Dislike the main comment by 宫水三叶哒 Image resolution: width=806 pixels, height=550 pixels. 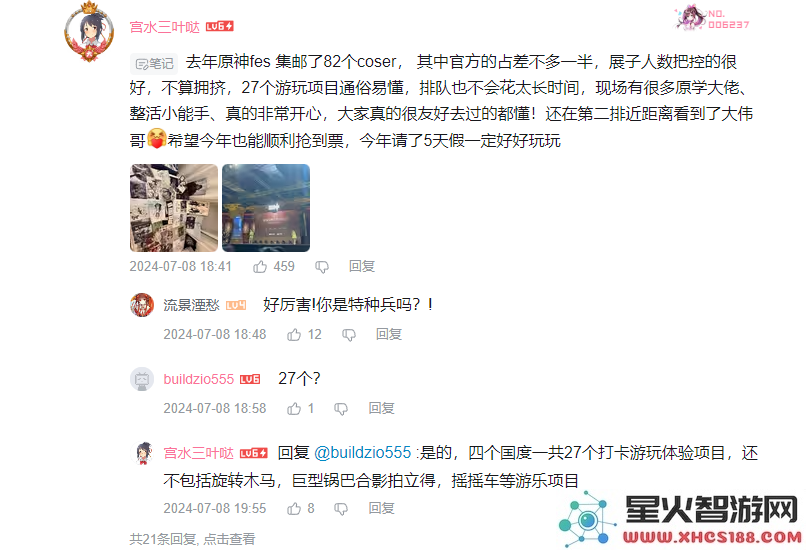click(x=322, y=267)
